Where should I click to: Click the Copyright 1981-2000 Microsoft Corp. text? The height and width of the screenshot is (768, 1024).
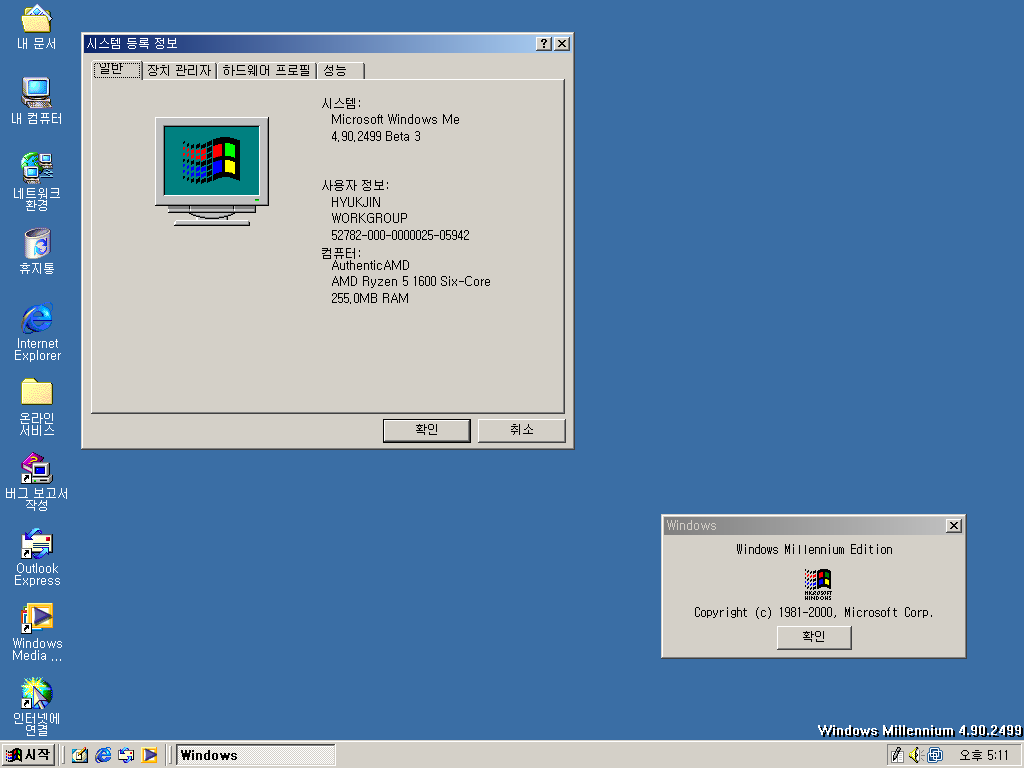814,613
